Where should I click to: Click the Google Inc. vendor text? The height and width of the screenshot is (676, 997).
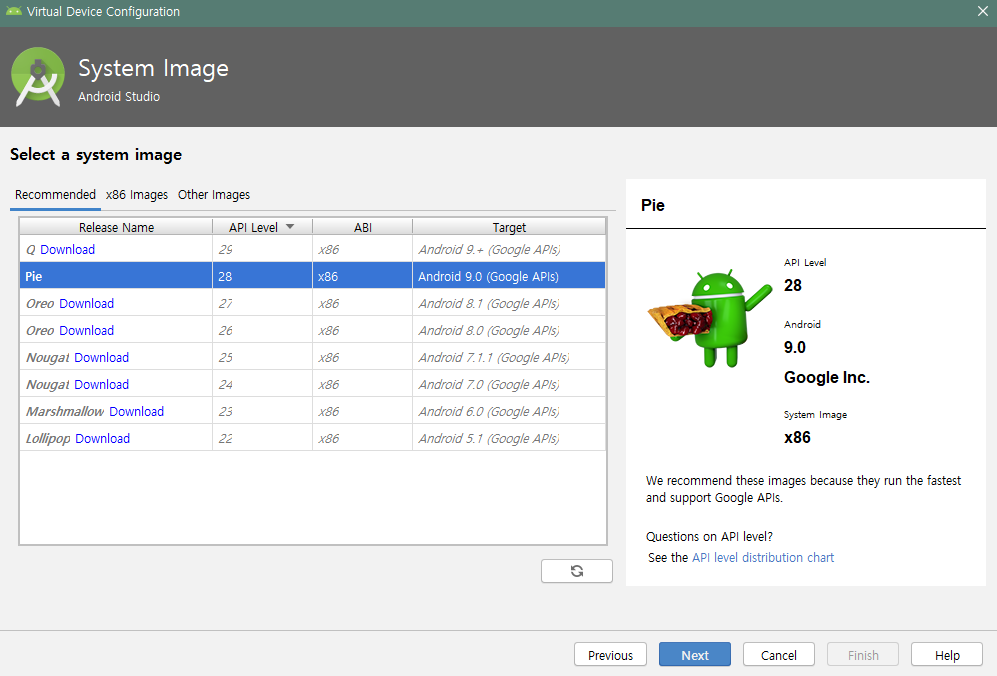point(827,378)
